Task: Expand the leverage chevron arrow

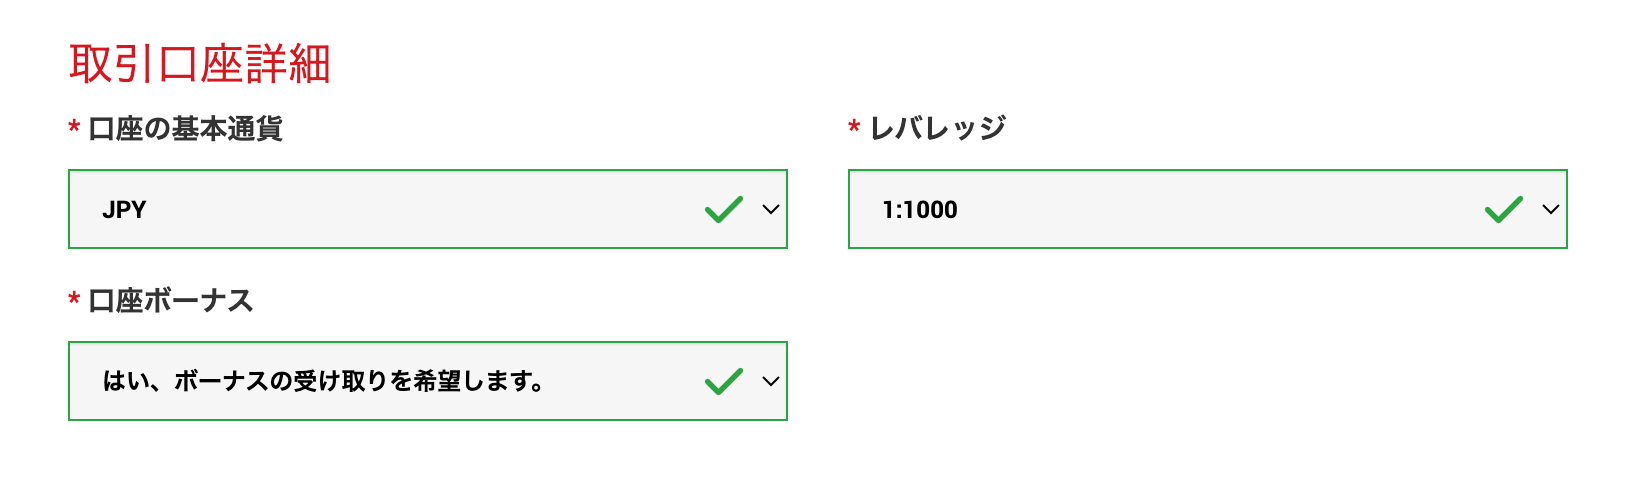Action: [x=1550, y=209]
